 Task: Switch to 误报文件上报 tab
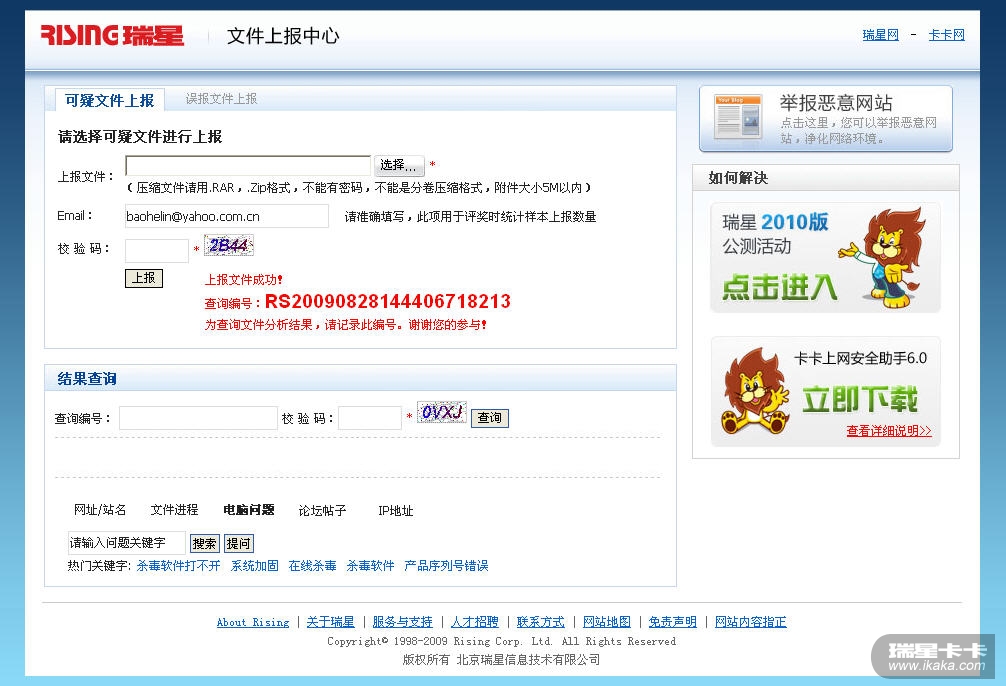pos(221,99)
